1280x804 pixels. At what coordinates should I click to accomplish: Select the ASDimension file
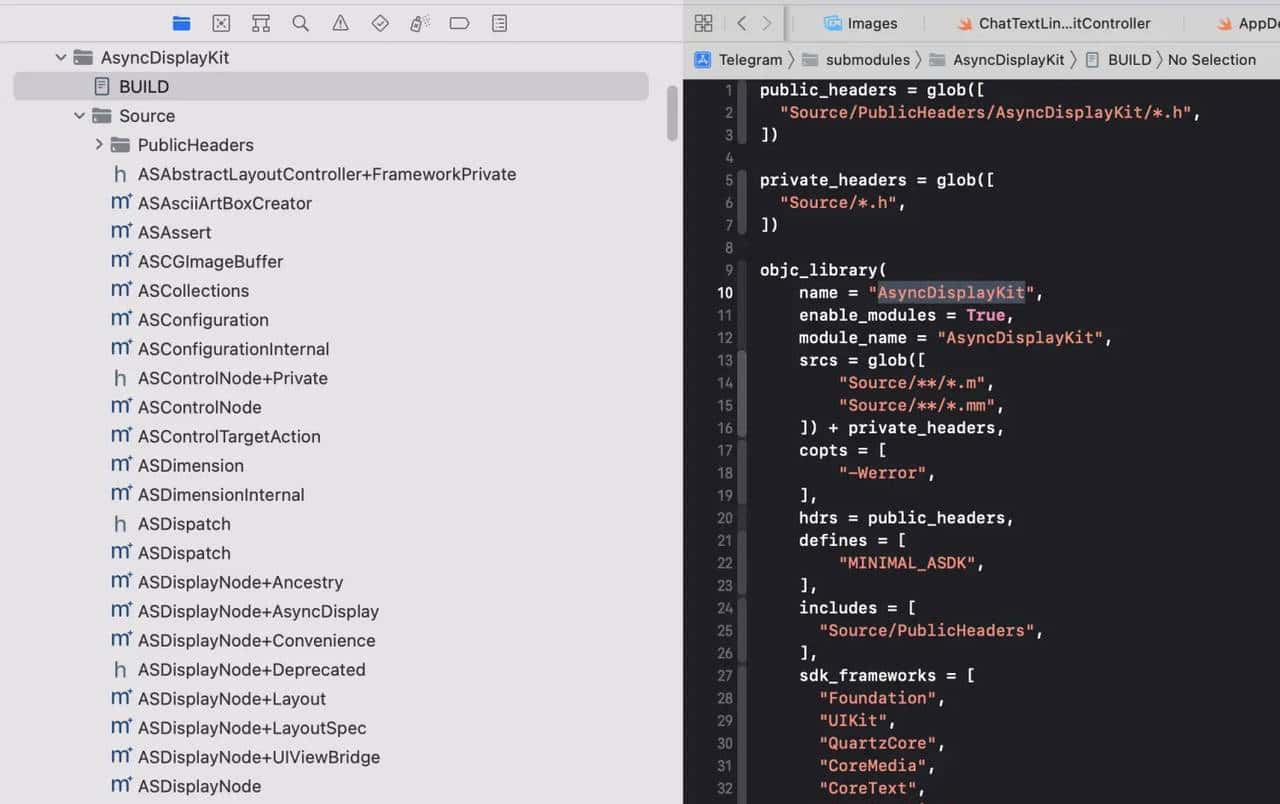click(x=191, y=465)
